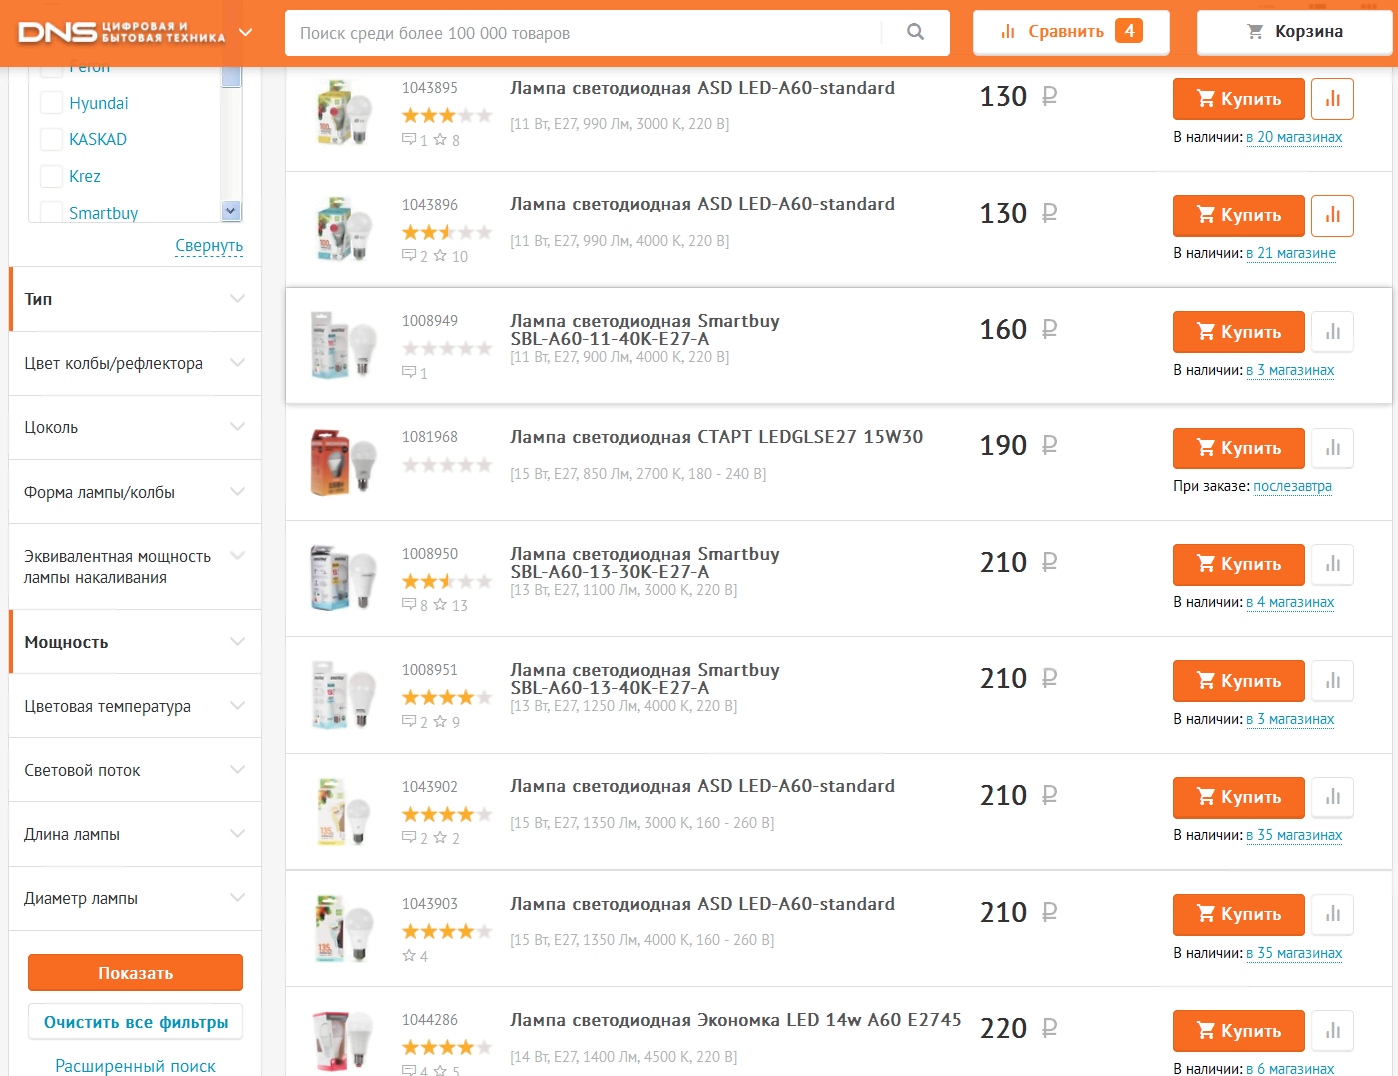Buy ASD LED-A60 lamp 1043895
The width and height of the screenshot is (1398, 1076).
(1238, 99)
